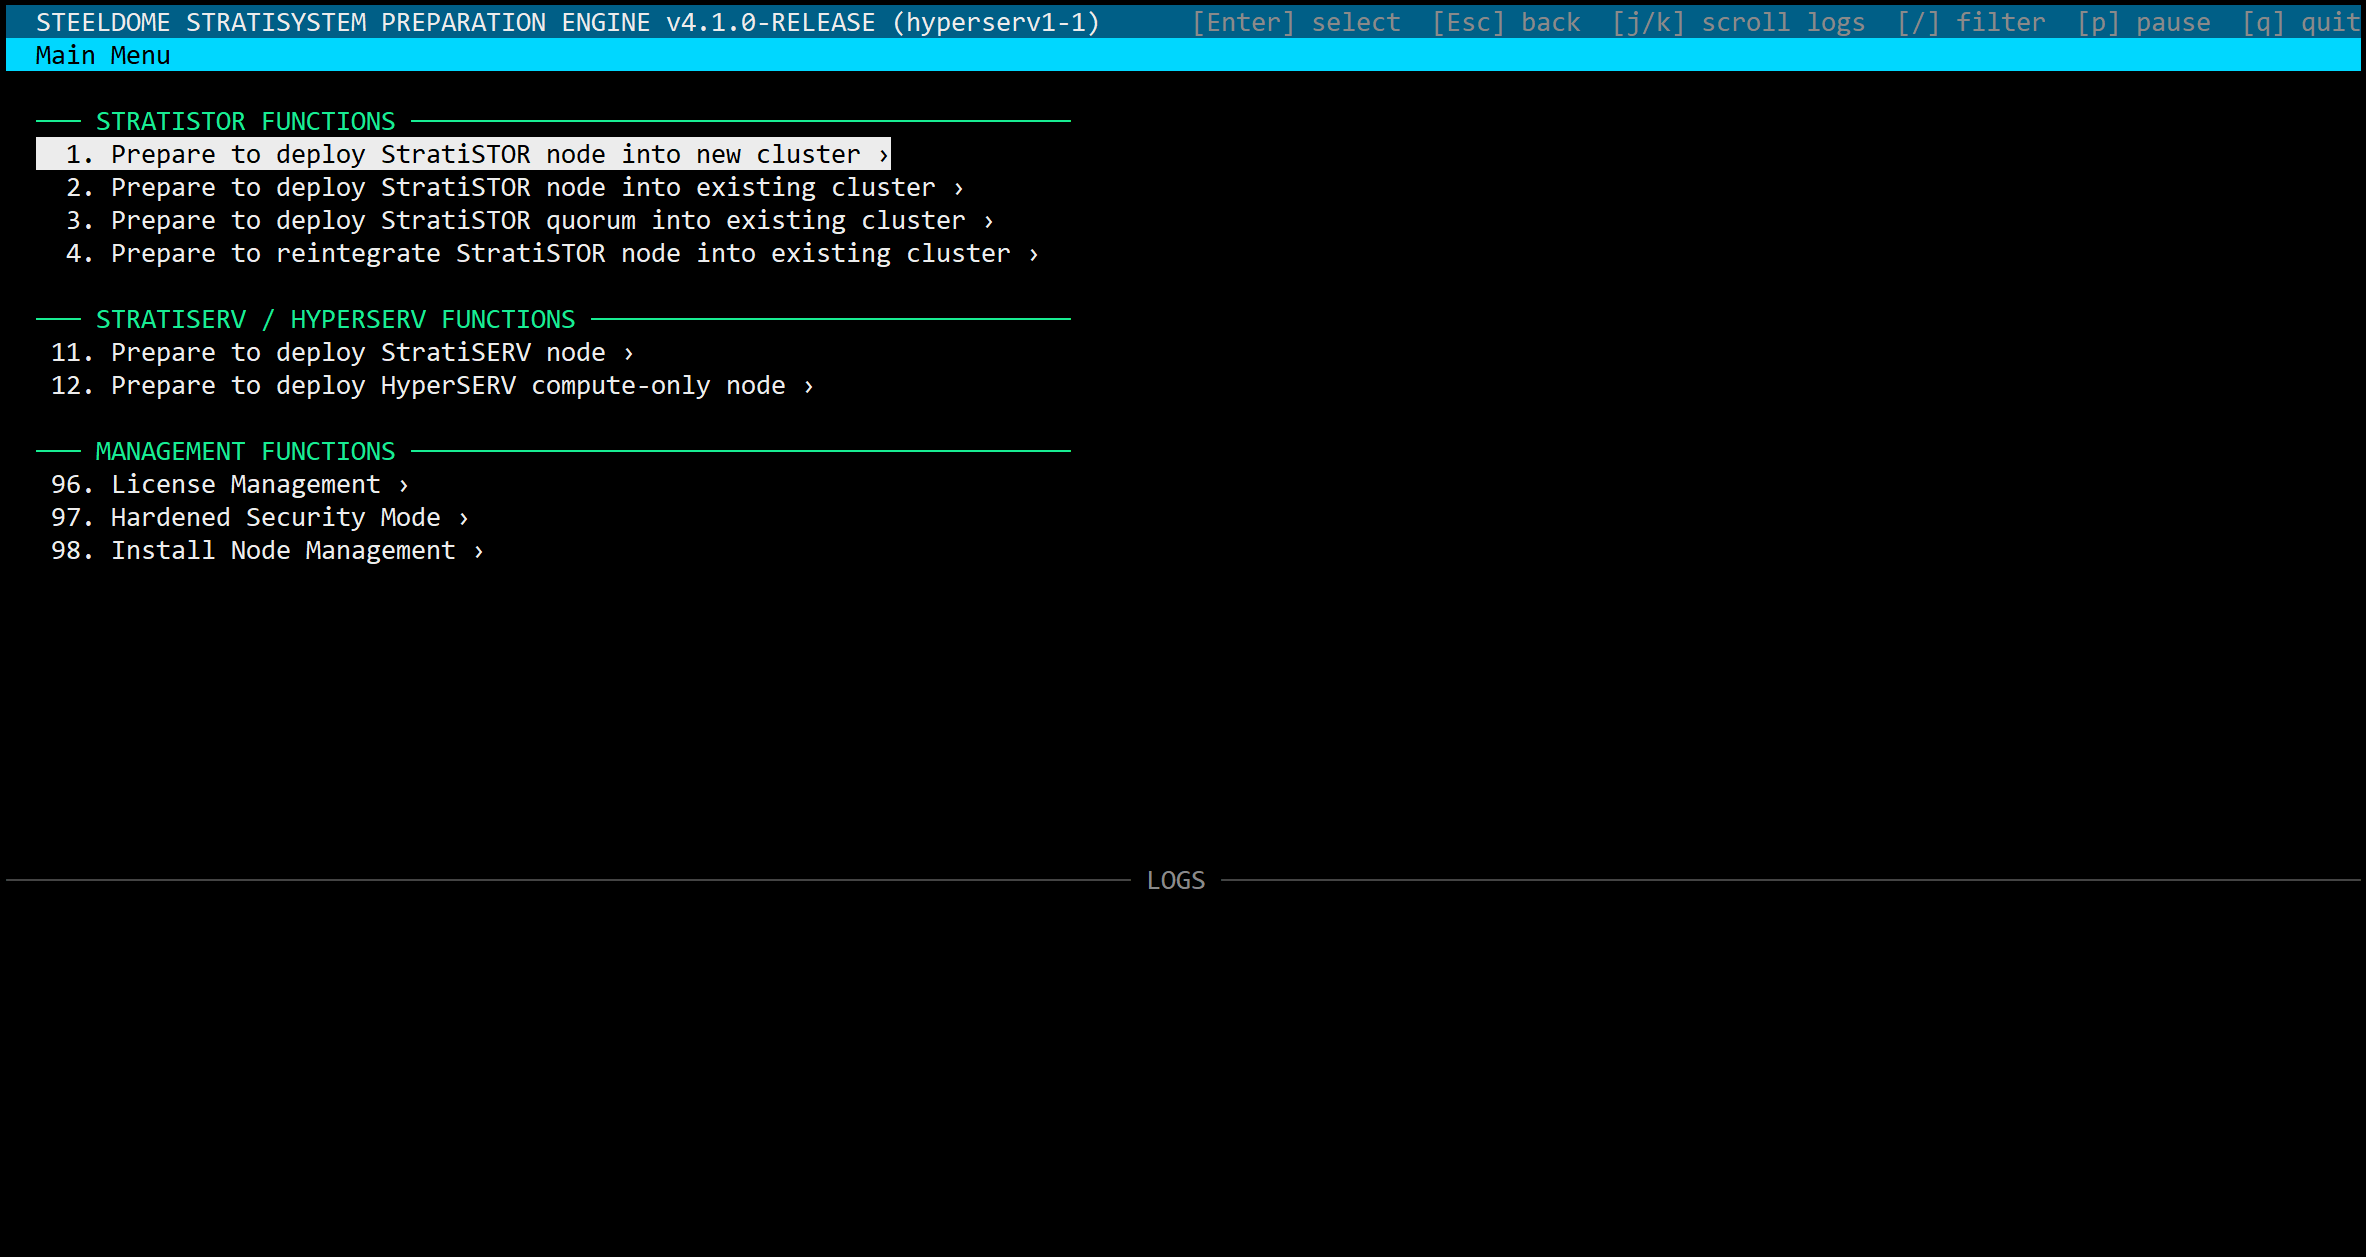The image size is (2366, 1257).
Task: Click chevron after Install Node Management
Action: pyautogui.click(x=479, y=551)
